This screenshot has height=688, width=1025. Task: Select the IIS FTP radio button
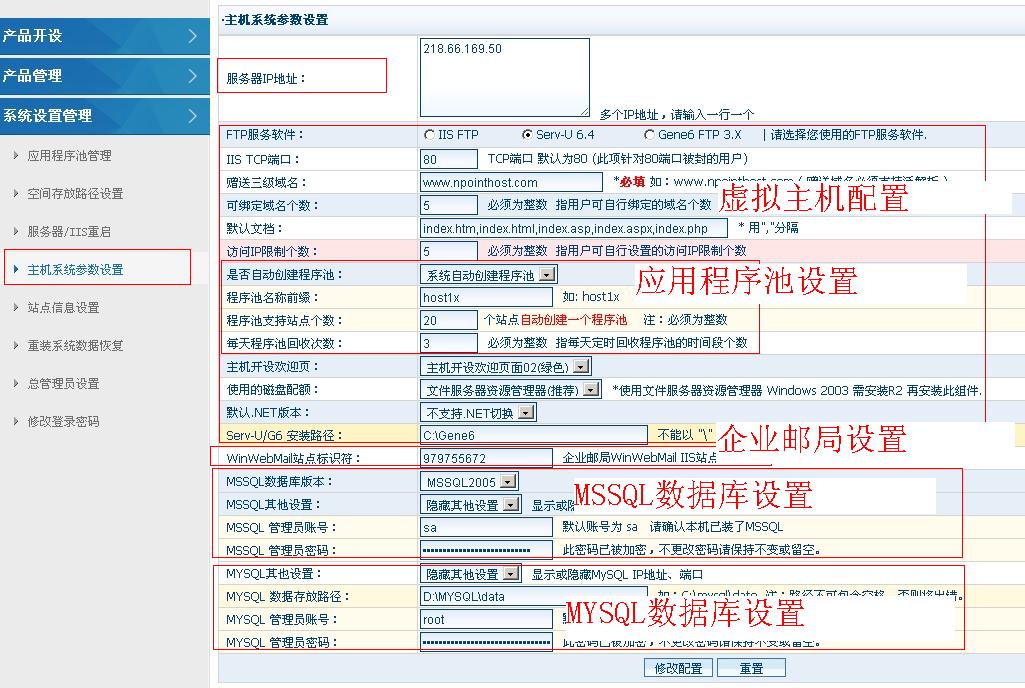coord(430,135)
